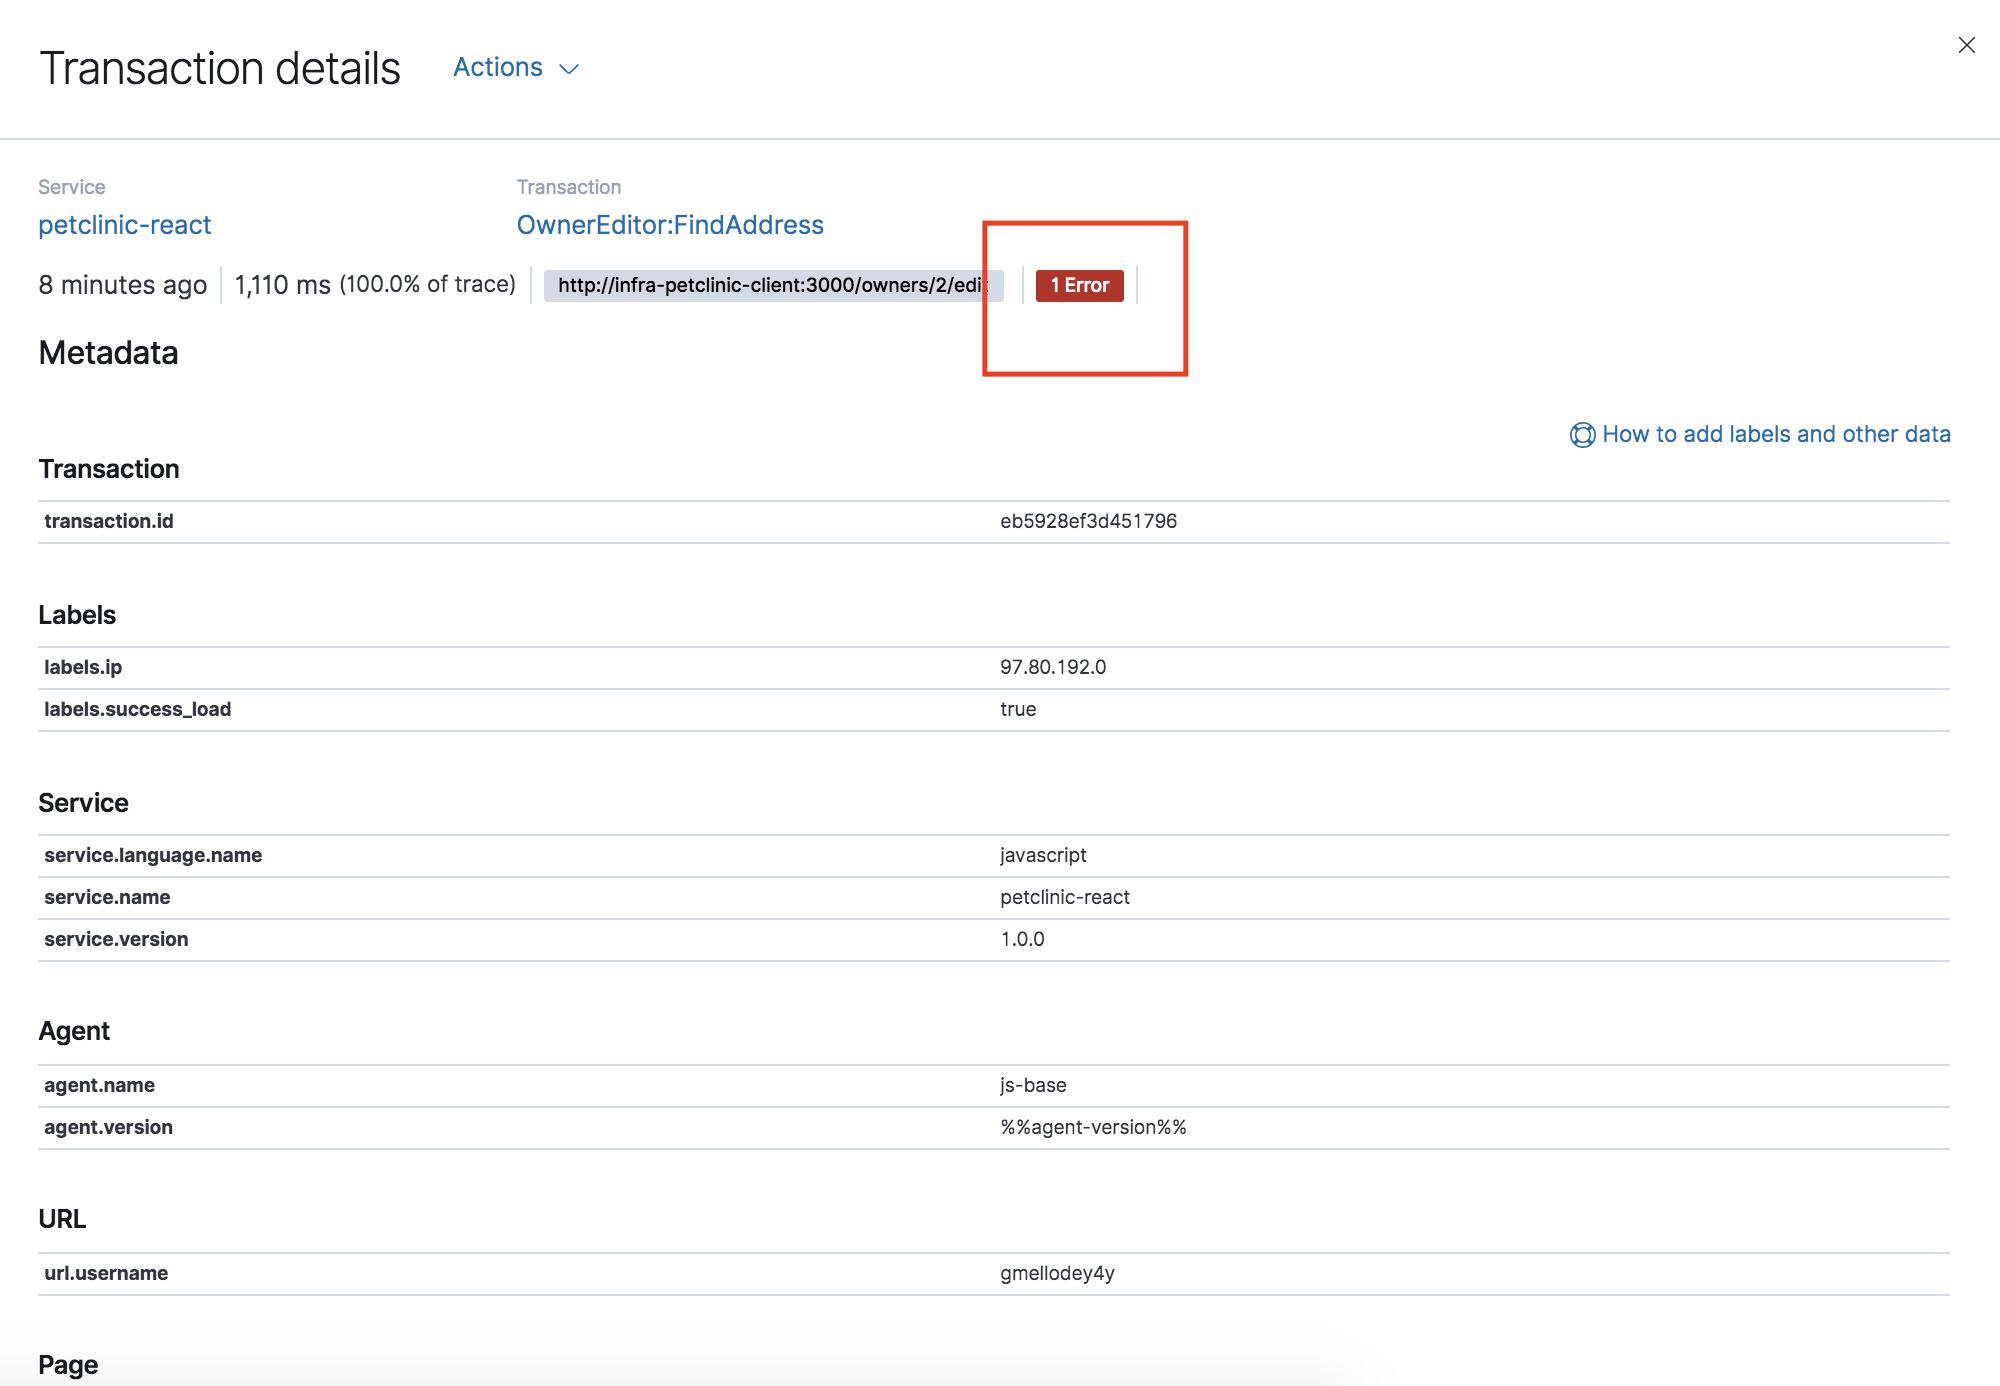Click the infra-petclinic-client URL badge
The width and height of the screenshot is (2000, 1386).
coord(772,285)
